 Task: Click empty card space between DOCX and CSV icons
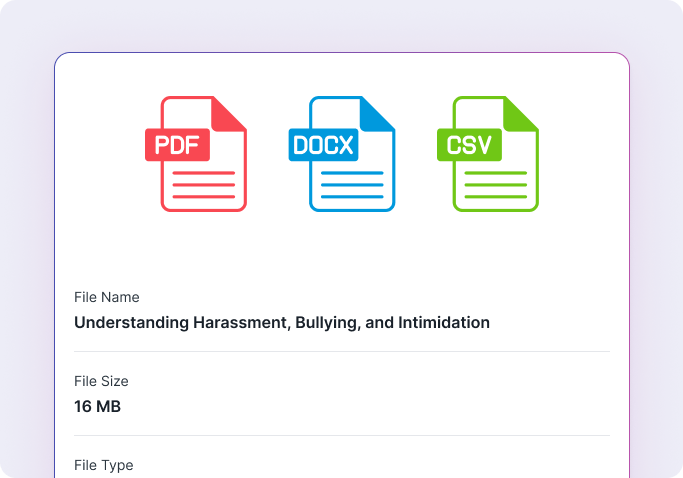[418, 154]
